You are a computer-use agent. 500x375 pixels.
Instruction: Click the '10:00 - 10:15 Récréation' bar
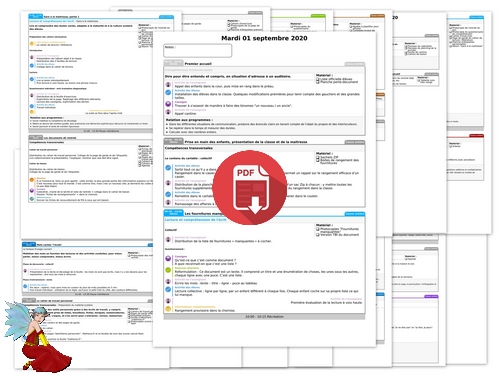click(264, 316)
